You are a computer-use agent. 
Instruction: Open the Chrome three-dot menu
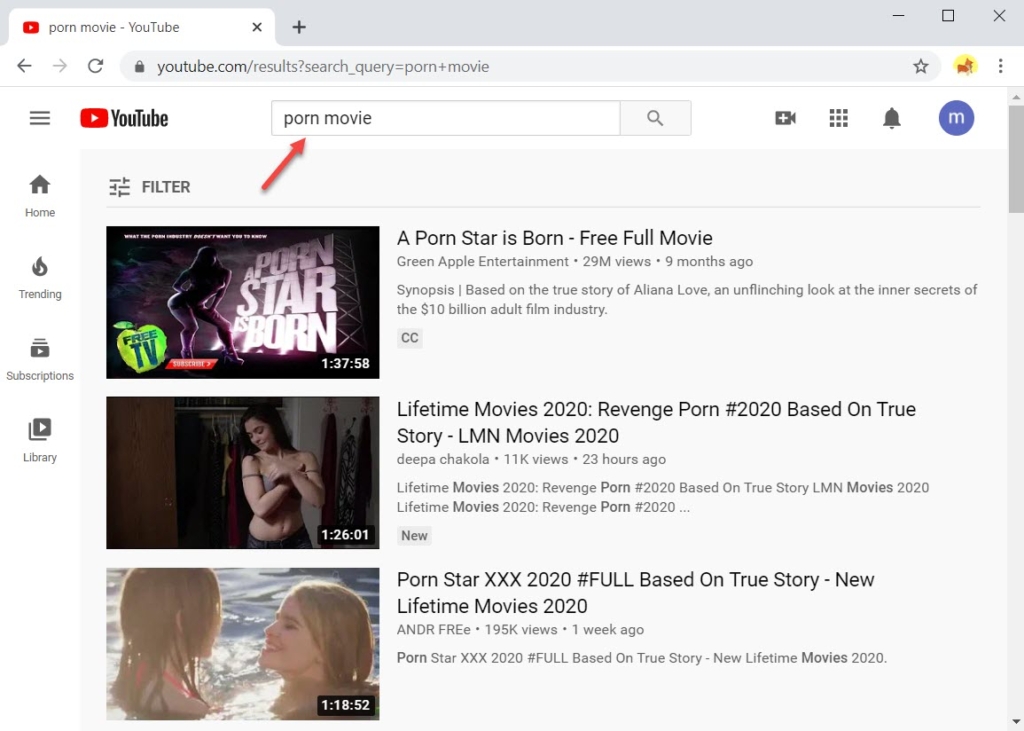(x=1000, y=66)
